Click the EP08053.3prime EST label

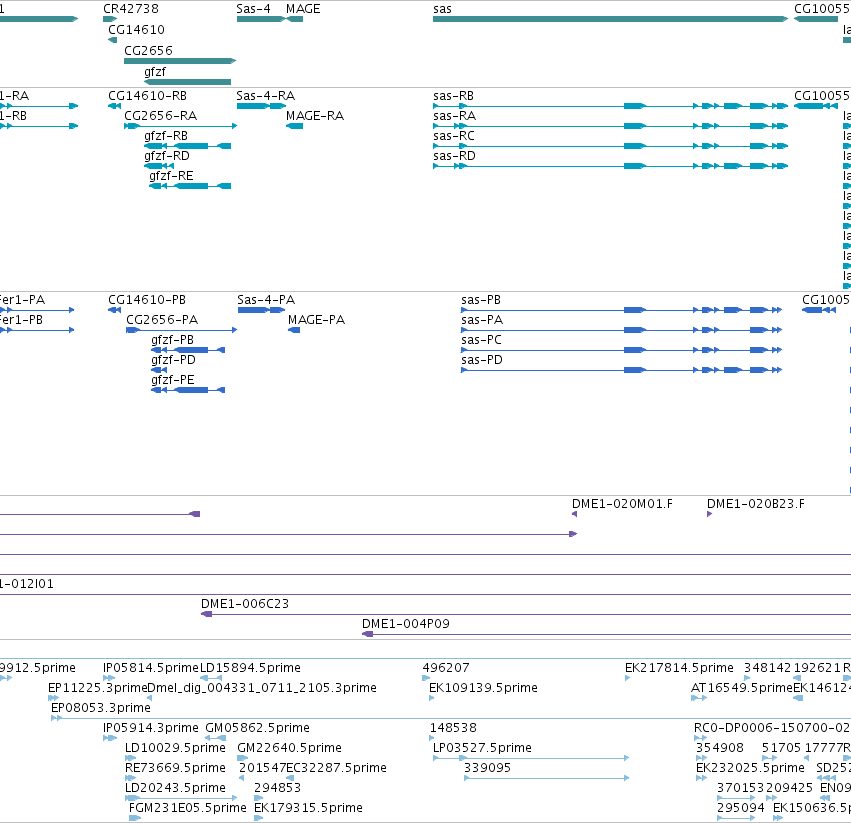[x=100, y=708]
